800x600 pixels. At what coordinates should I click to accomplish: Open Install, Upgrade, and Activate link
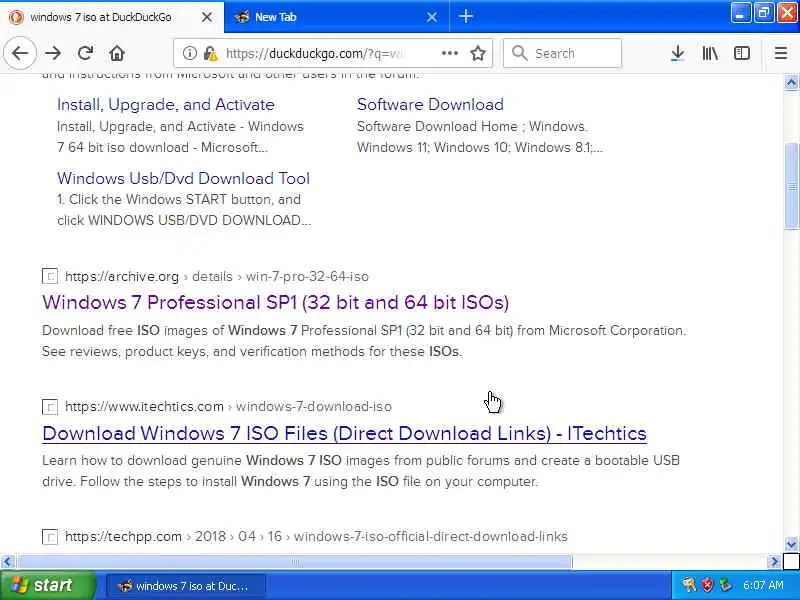pos(166,104)
